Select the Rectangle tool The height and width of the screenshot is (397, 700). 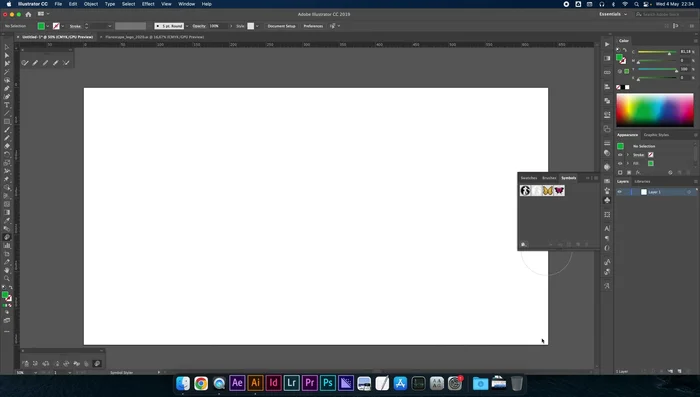pyautogui.click(x=7, y=121)
